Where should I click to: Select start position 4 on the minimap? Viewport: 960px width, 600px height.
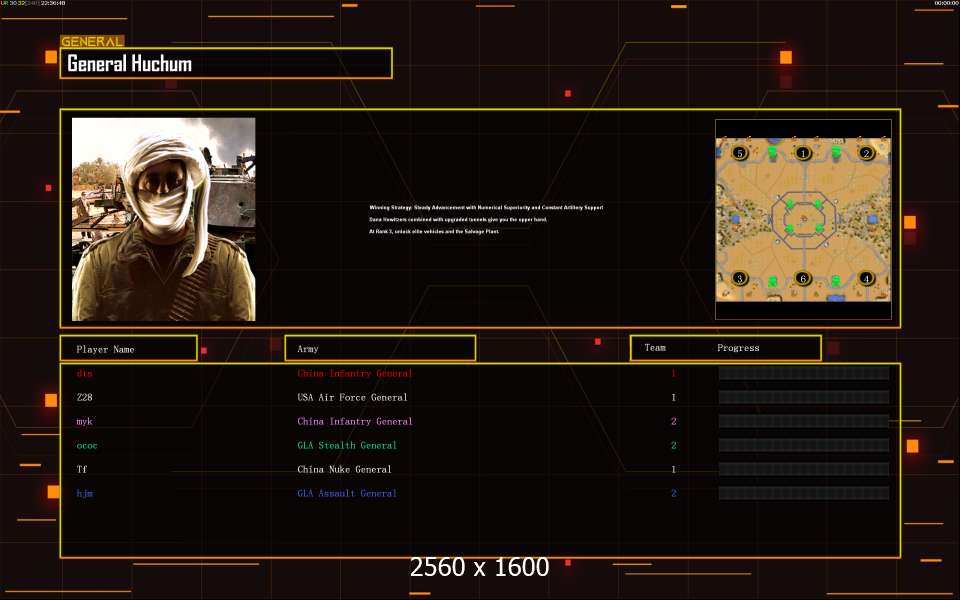pyautogui.click(x=867, y=278)
